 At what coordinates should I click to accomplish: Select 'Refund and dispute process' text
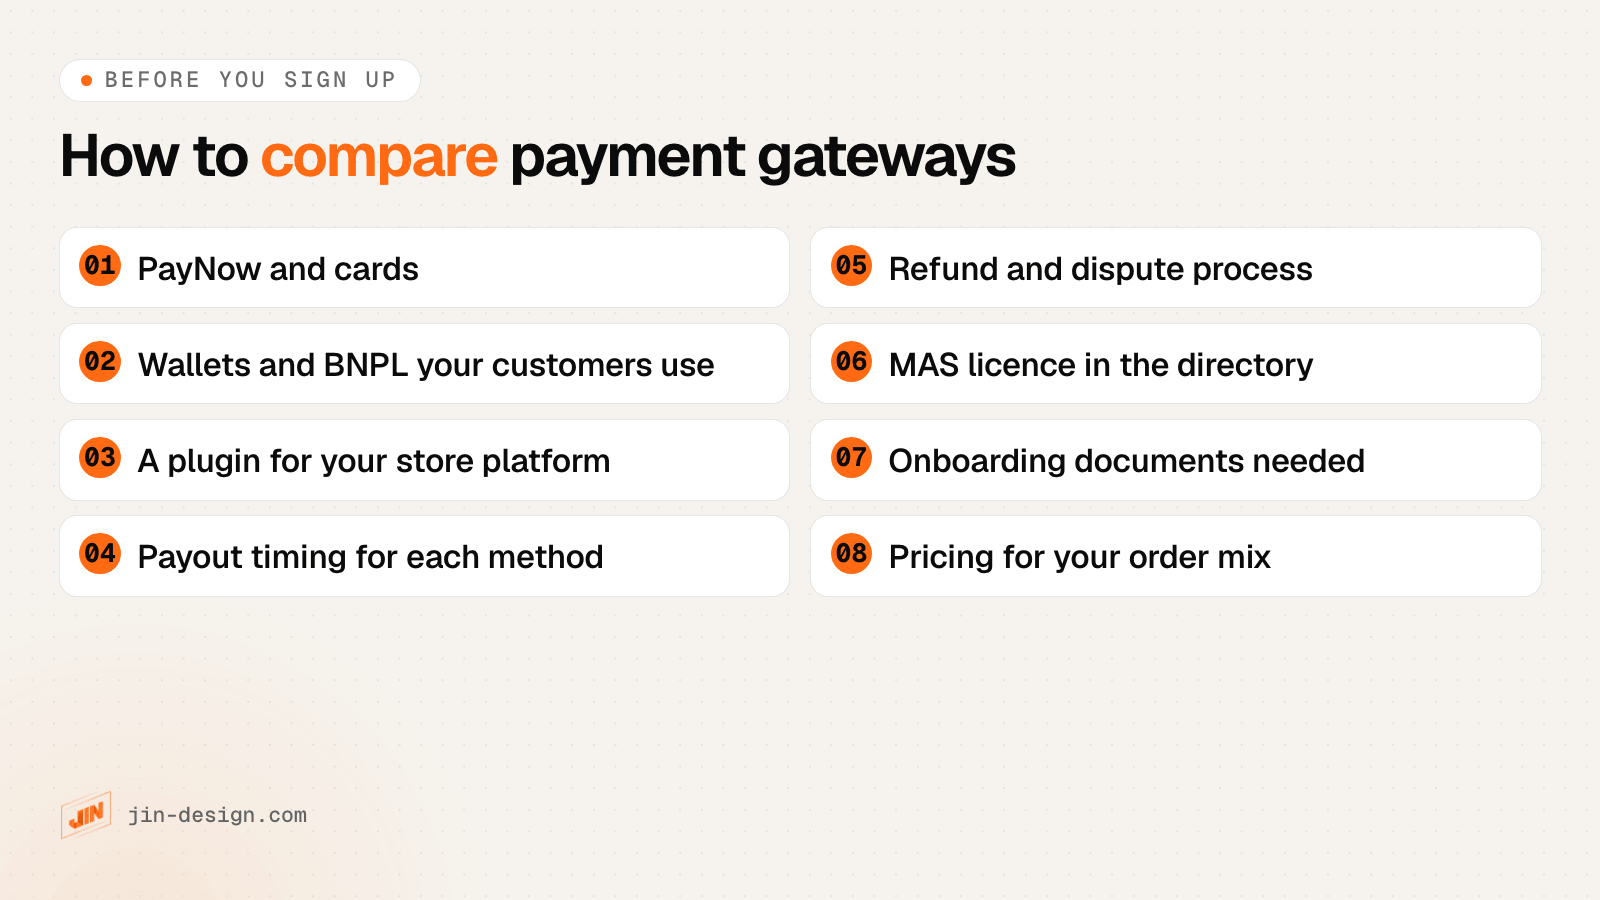(x=1100, y=269)
